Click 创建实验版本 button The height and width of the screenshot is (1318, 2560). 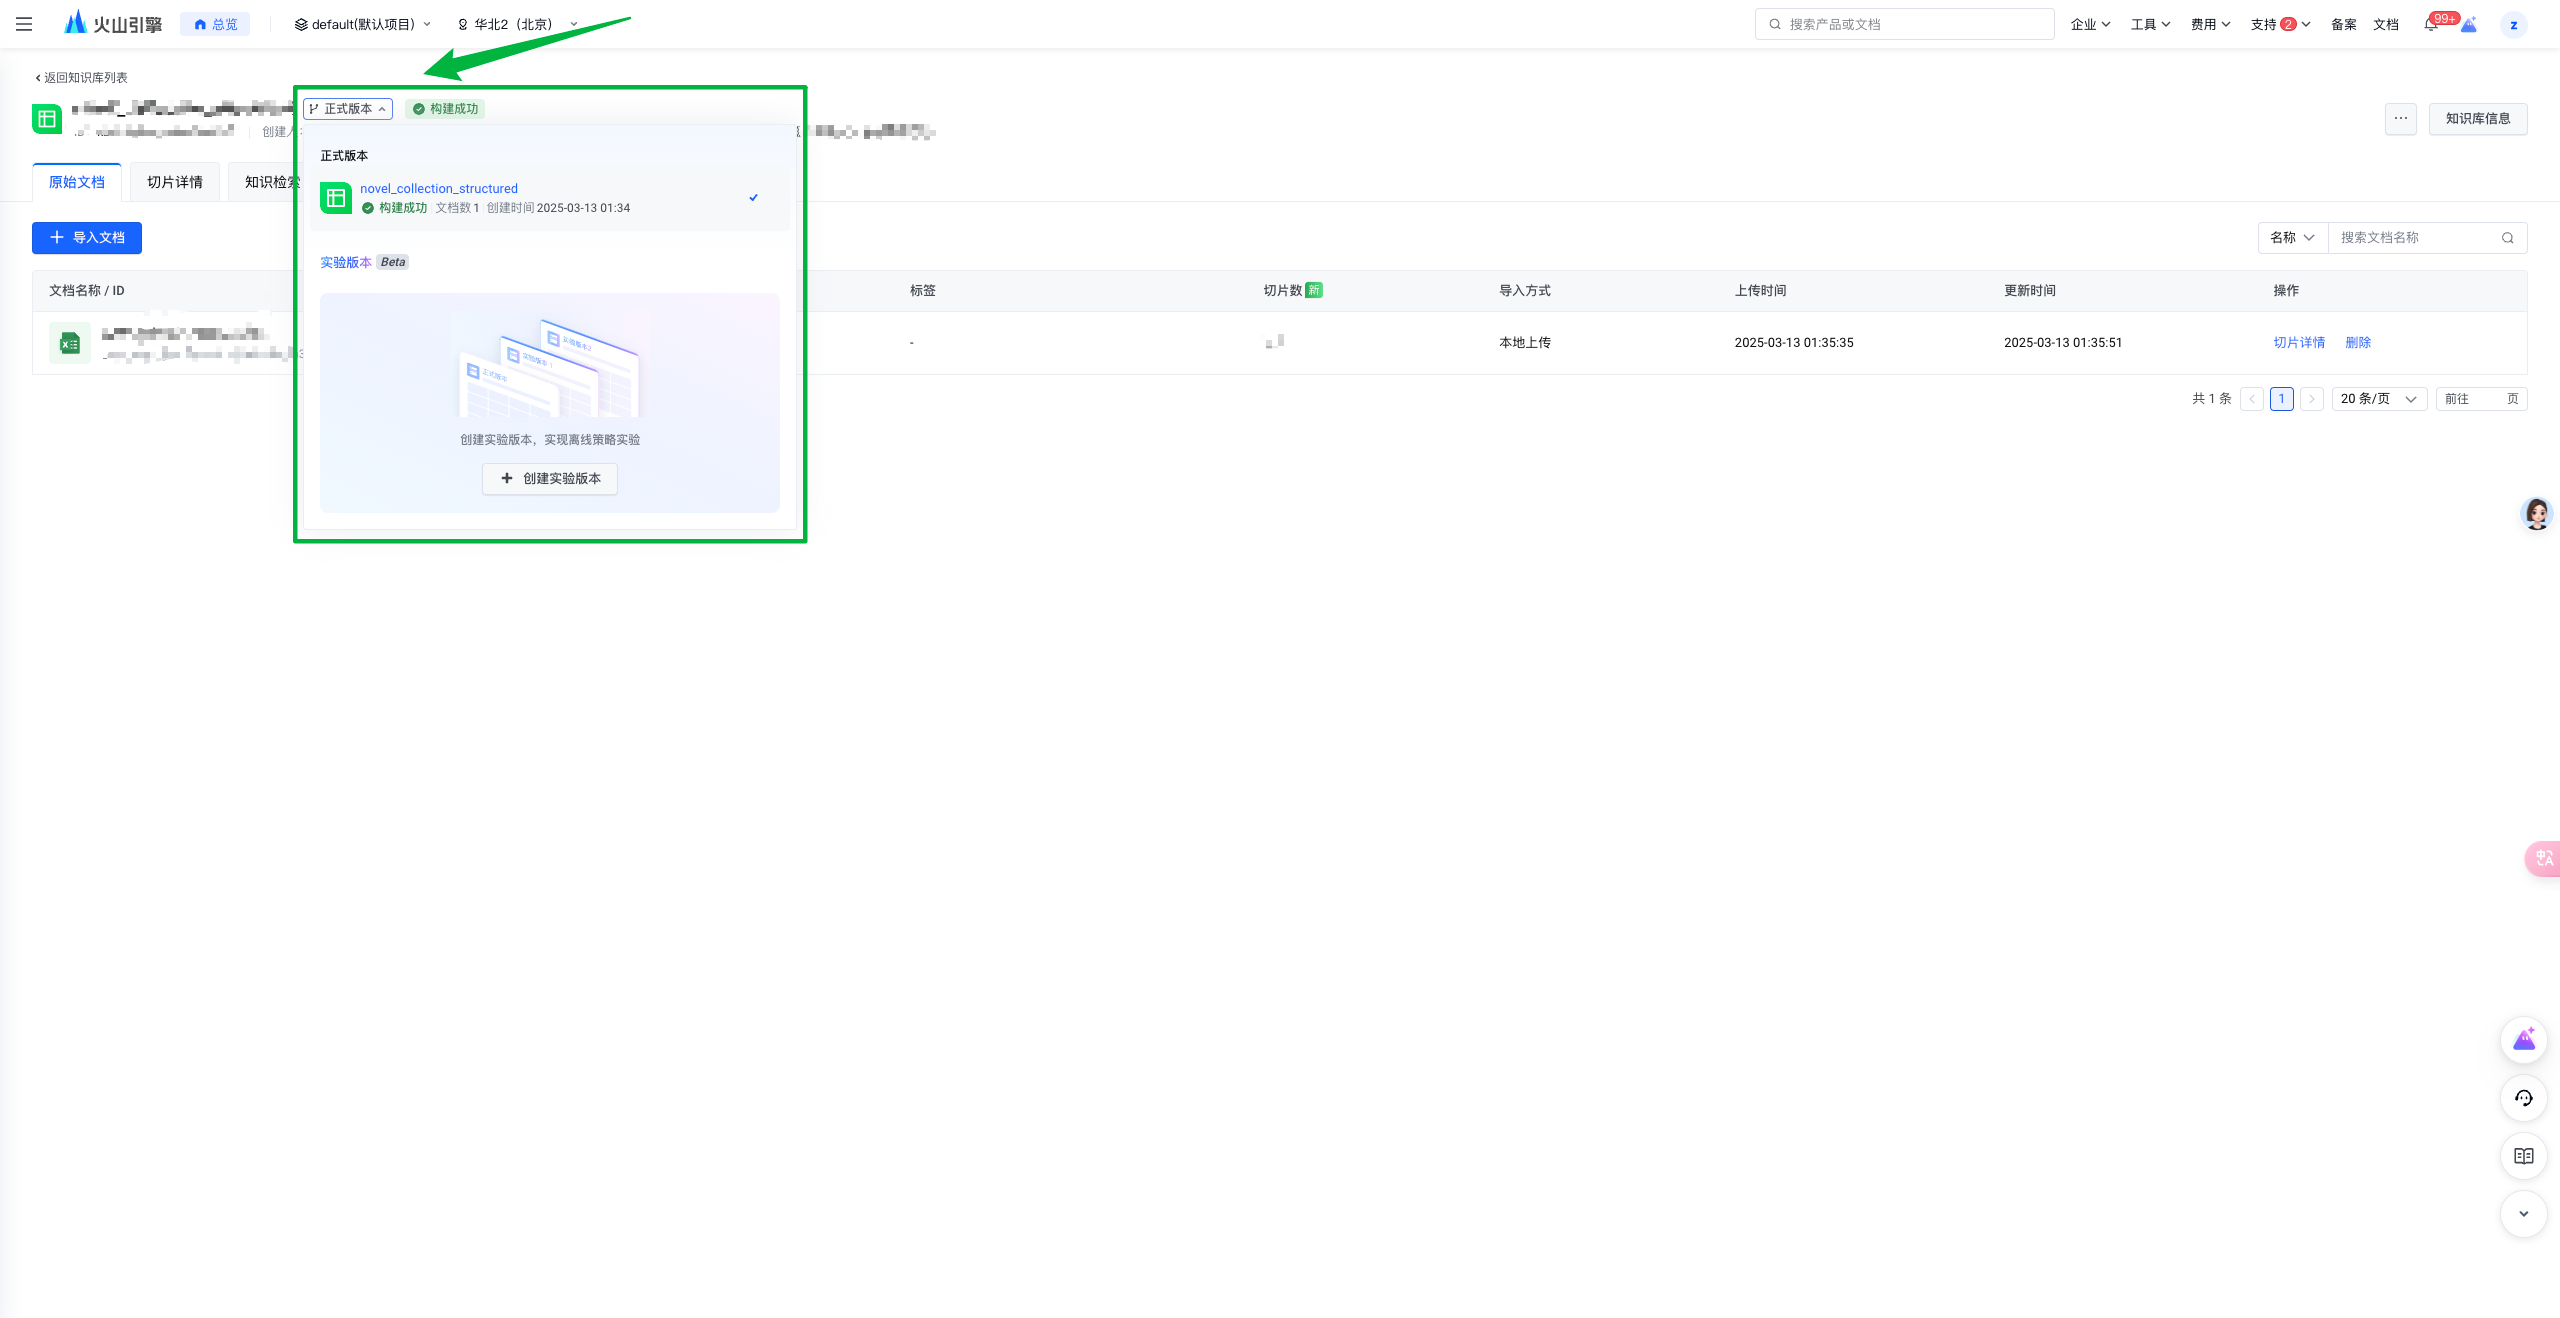pos(550,479)
